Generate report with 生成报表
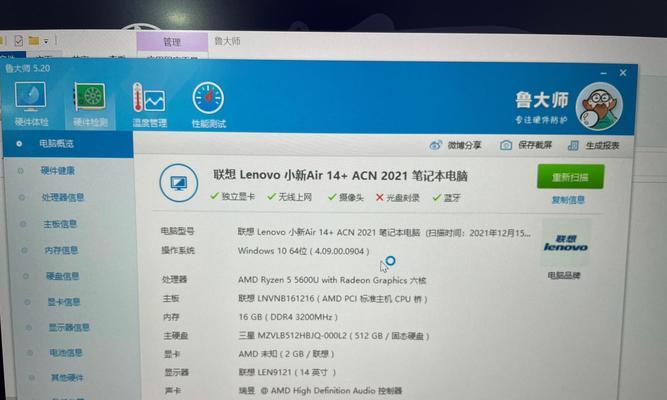This screenshot has height=400, width=667. (593, 146)
